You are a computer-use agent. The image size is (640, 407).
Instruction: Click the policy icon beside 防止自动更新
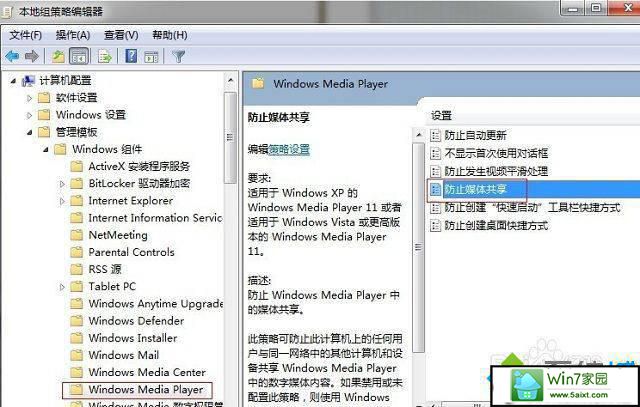[x=436, y=135]
